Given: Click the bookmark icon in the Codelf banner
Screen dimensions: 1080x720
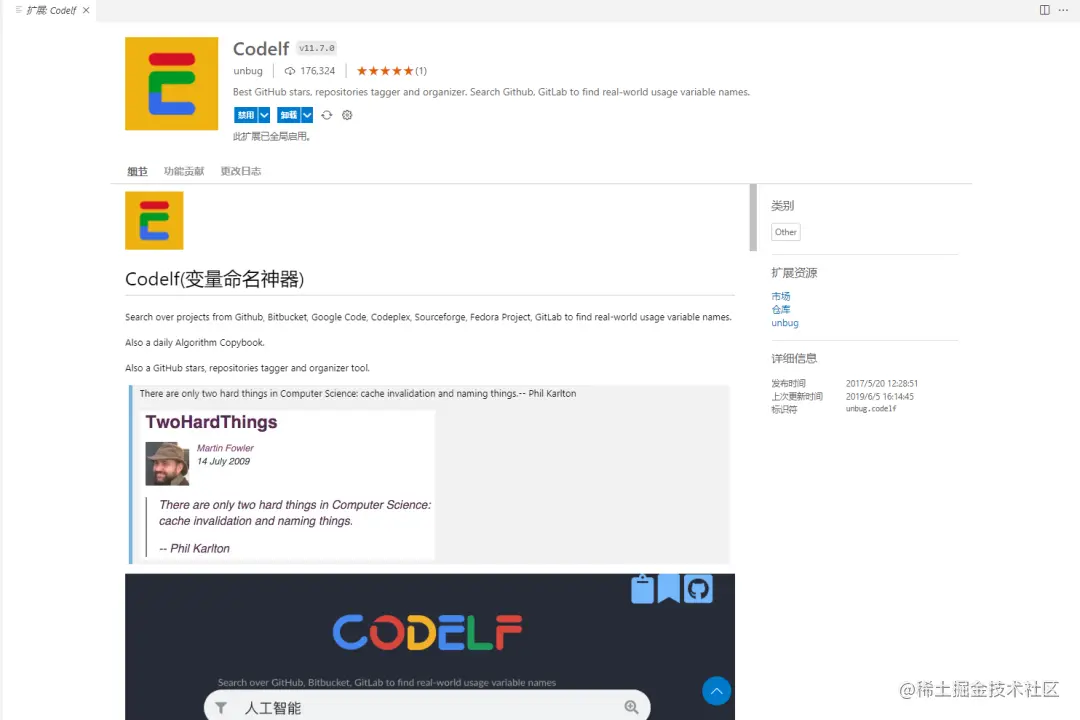Looking at the screenshot, I should (x=669, y=589).
